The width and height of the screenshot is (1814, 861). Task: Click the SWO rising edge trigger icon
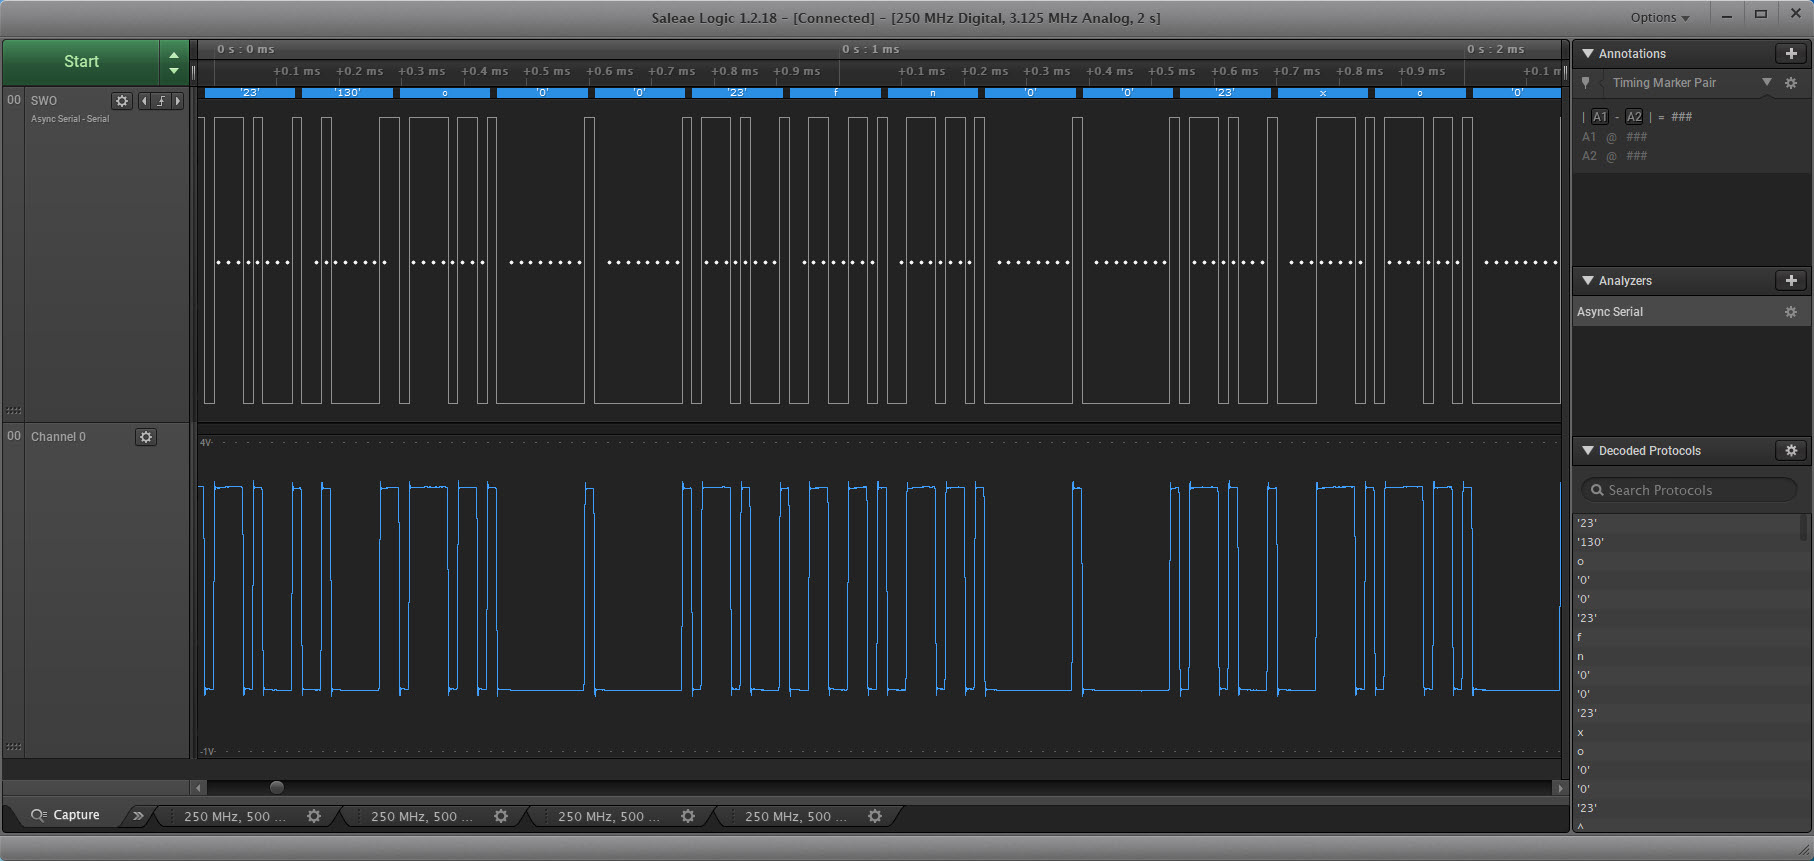click(x=161, y=101)
